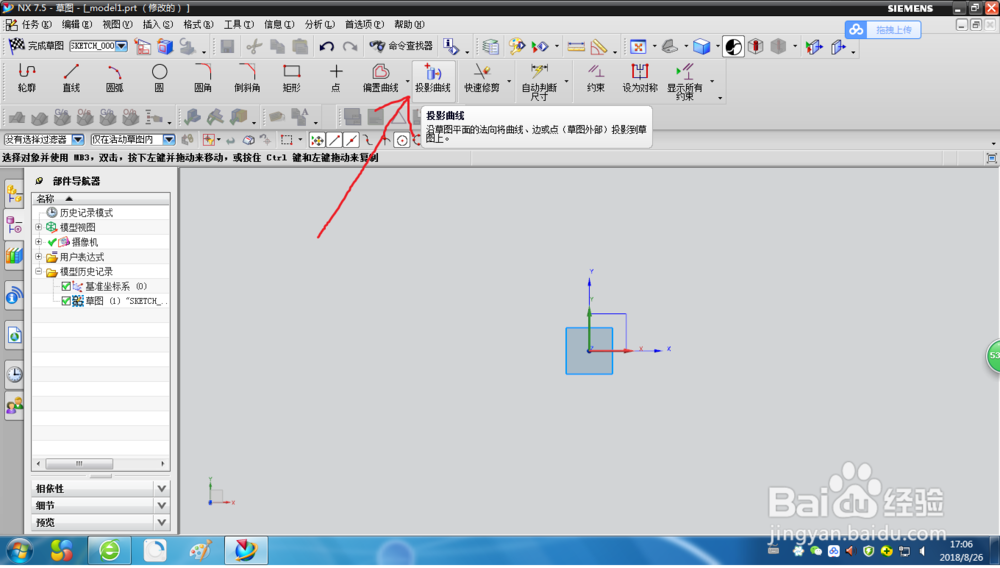Open 自动判断尺寸 inferred dimension tool

[x=539, y=82]
